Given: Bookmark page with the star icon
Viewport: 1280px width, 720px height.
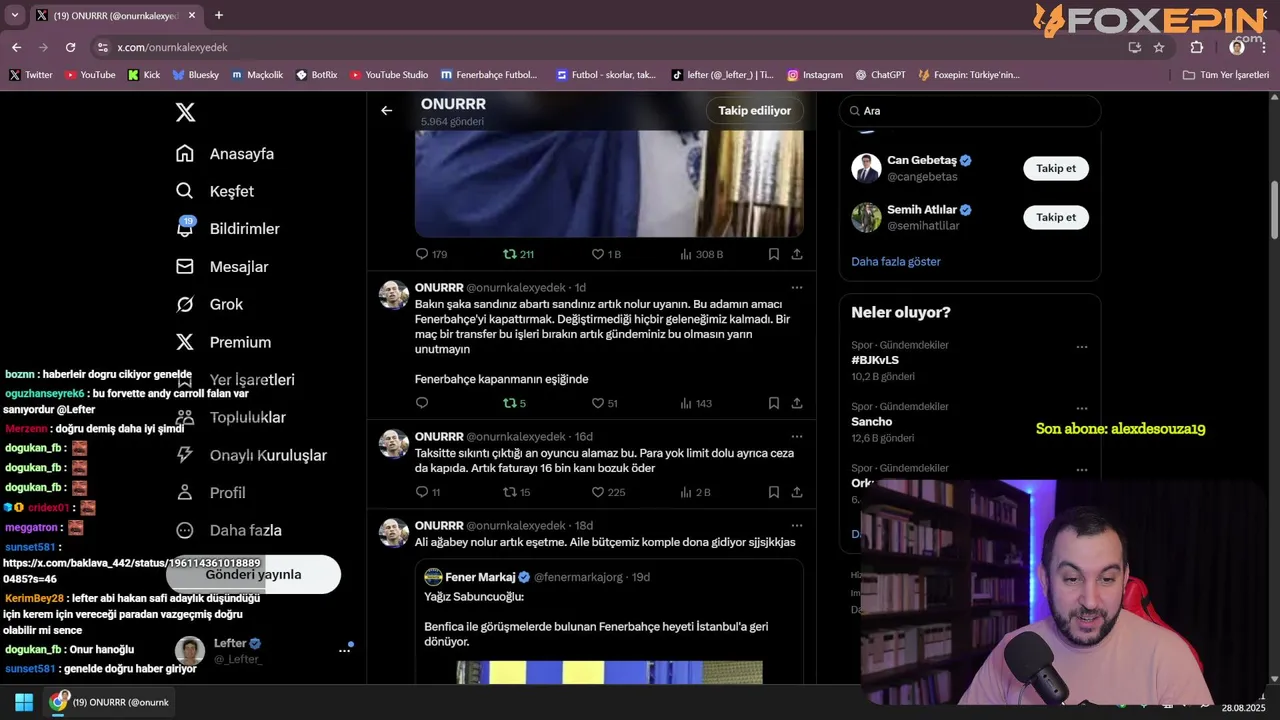Looking at the screenshot, I should tap(1159, 47).
